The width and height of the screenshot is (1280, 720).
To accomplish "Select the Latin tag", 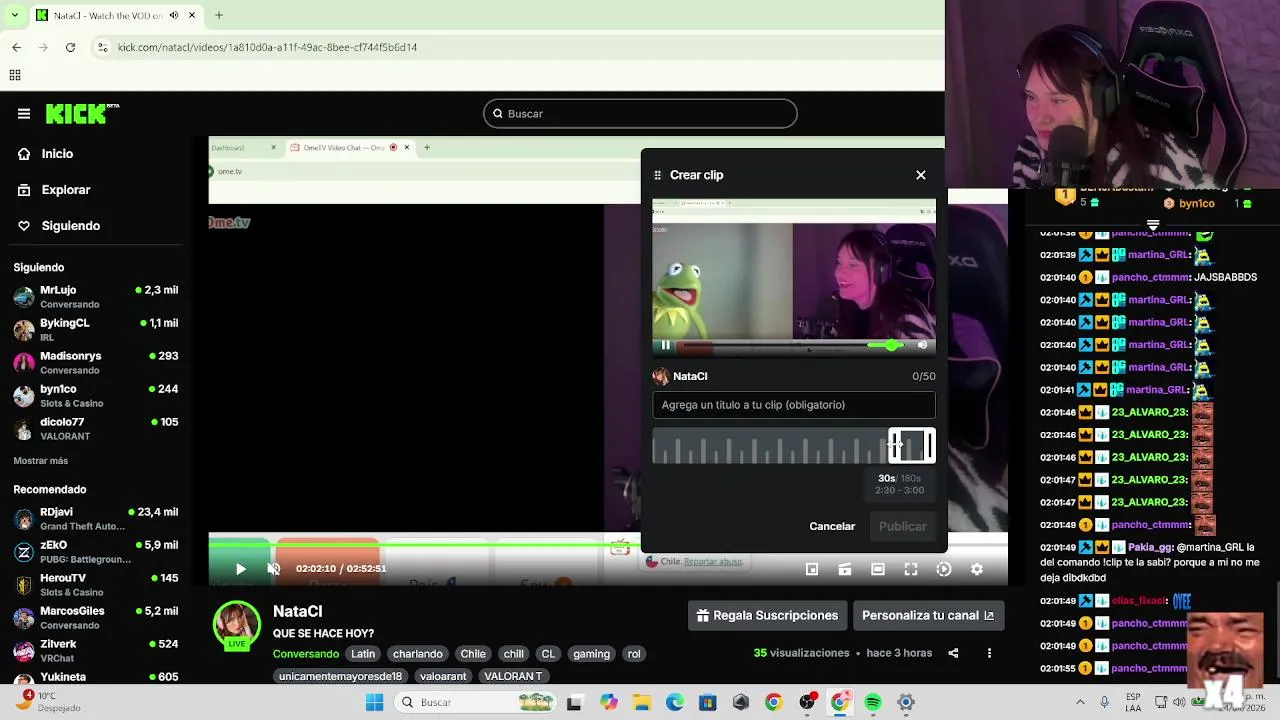I will click(x=363, y=654).
